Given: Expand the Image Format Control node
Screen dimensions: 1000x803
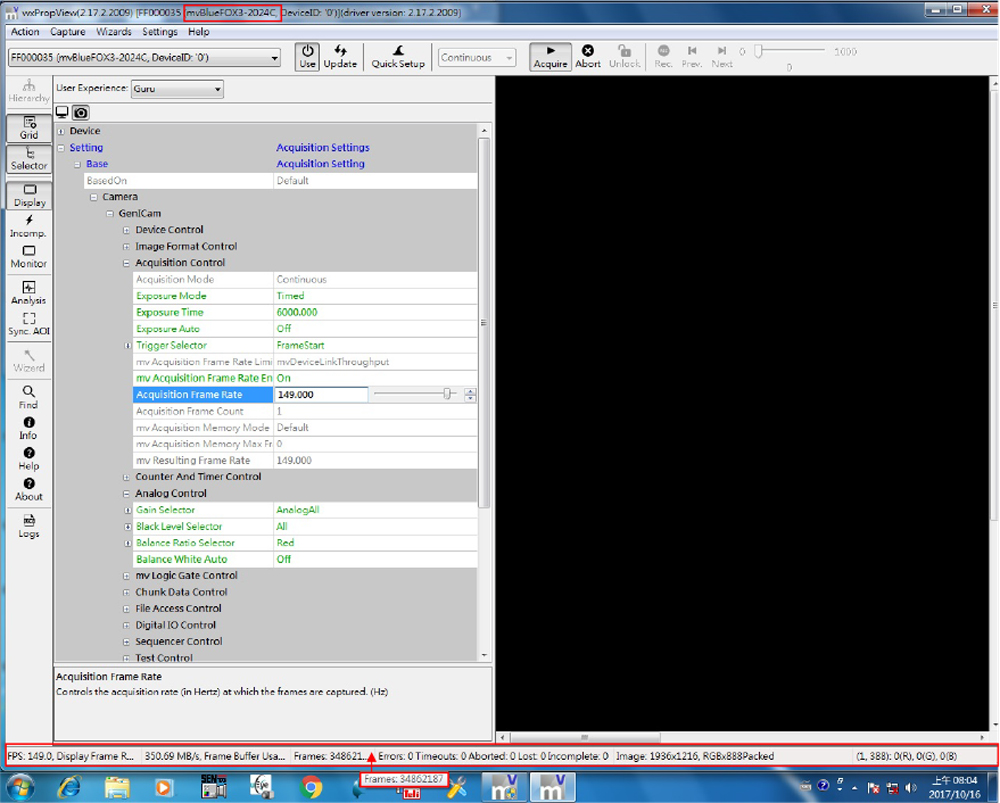Looking at the screenshot, I should pos(127,246).
